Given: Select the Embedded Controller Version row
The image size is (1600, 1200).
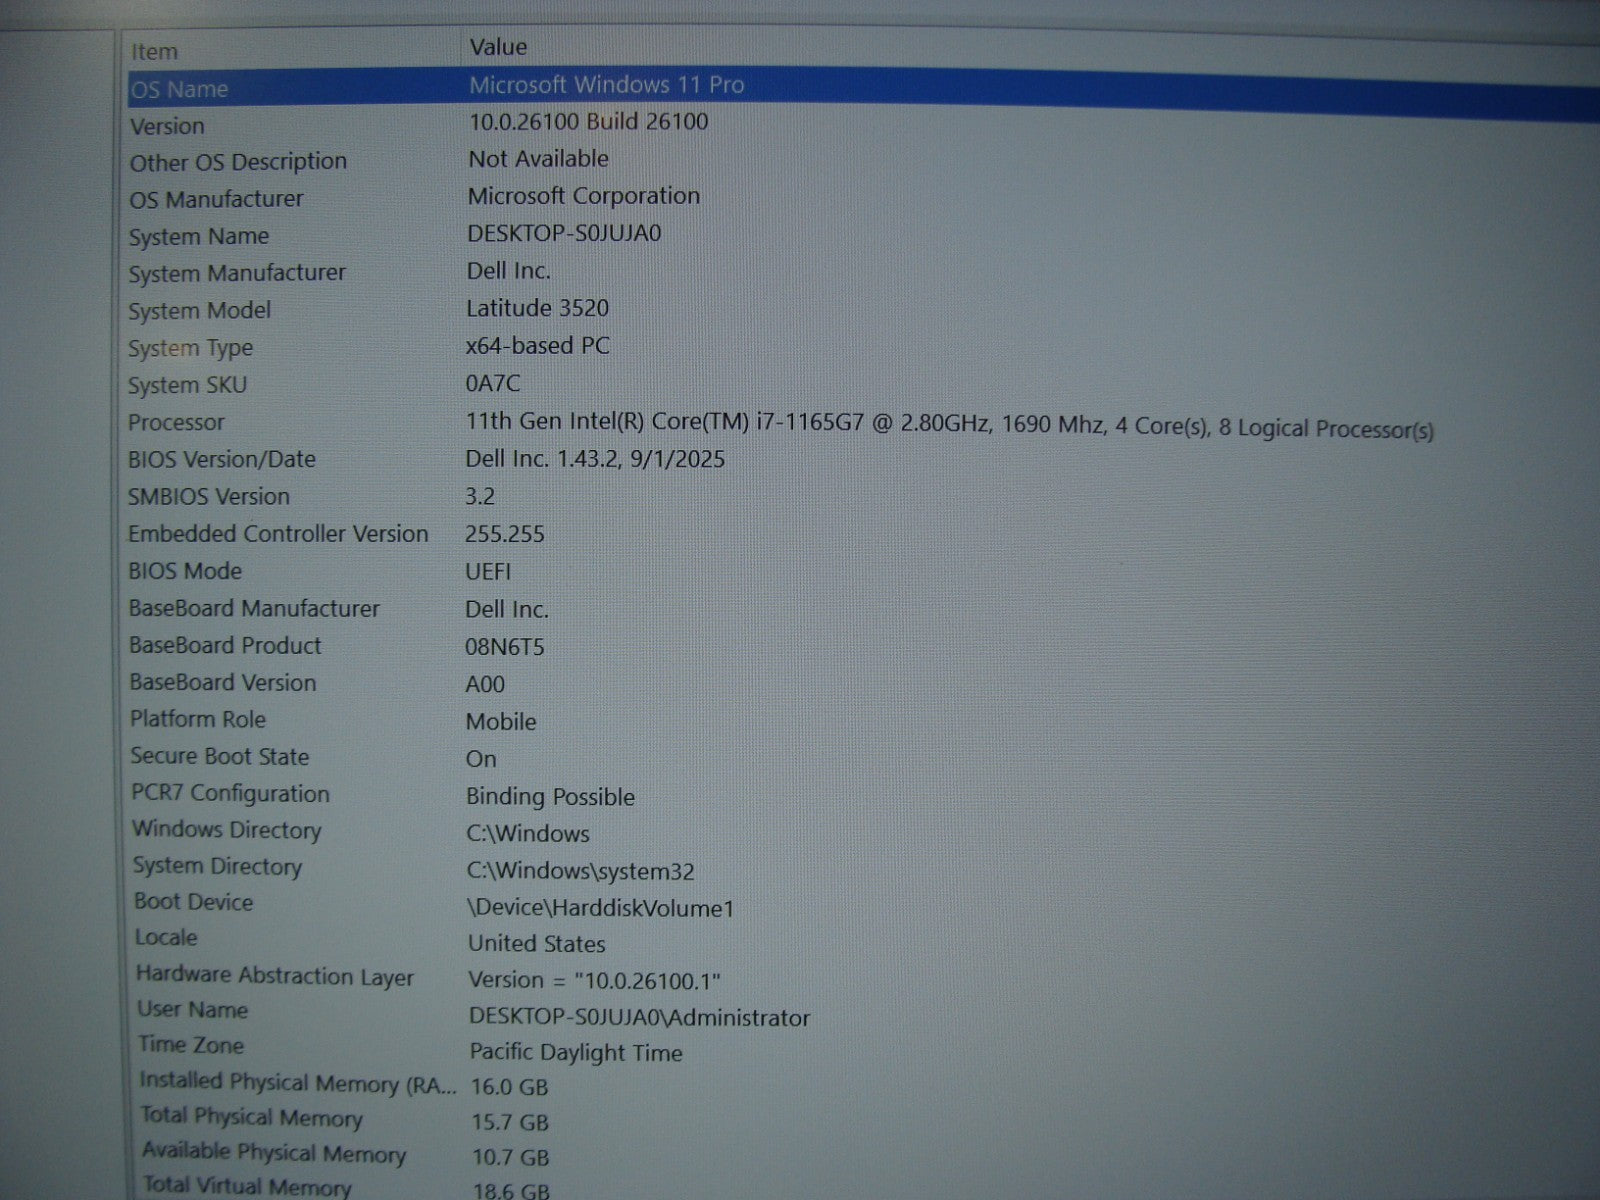Looking at the screenshot, I should coord(278,534).
